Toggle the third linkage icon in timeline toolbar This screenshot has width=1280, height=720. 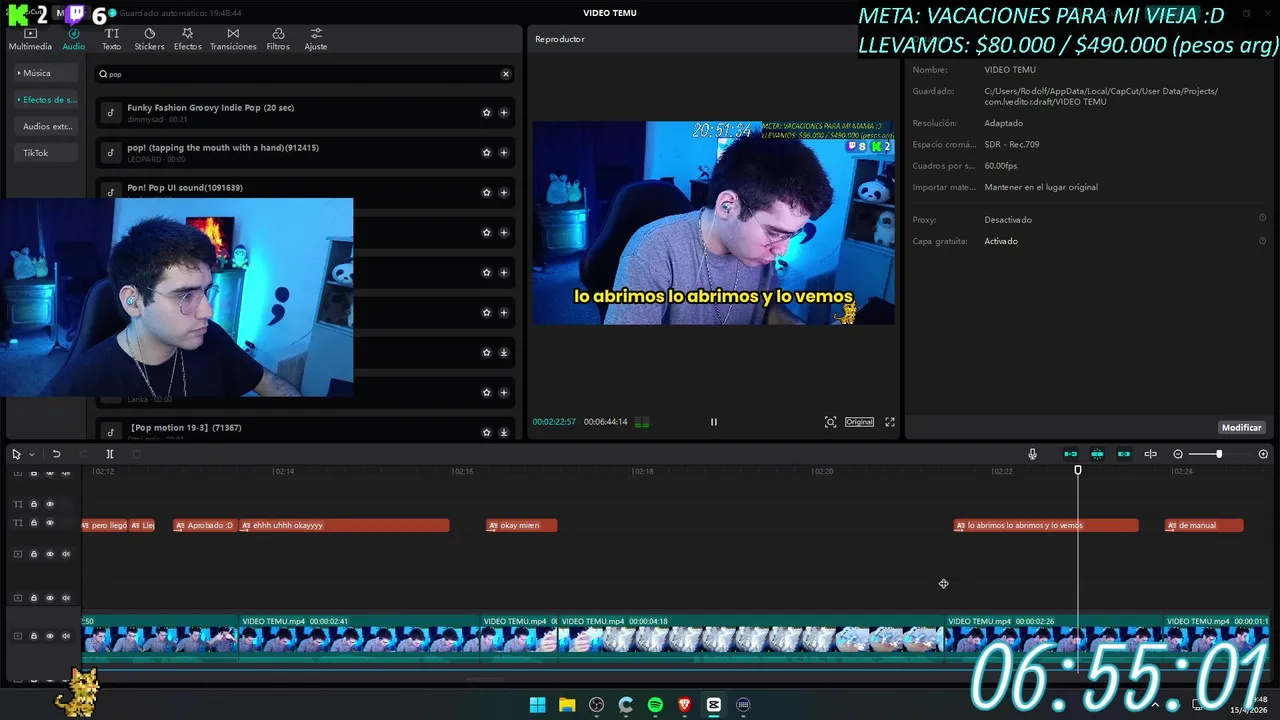pos(1124,454)
